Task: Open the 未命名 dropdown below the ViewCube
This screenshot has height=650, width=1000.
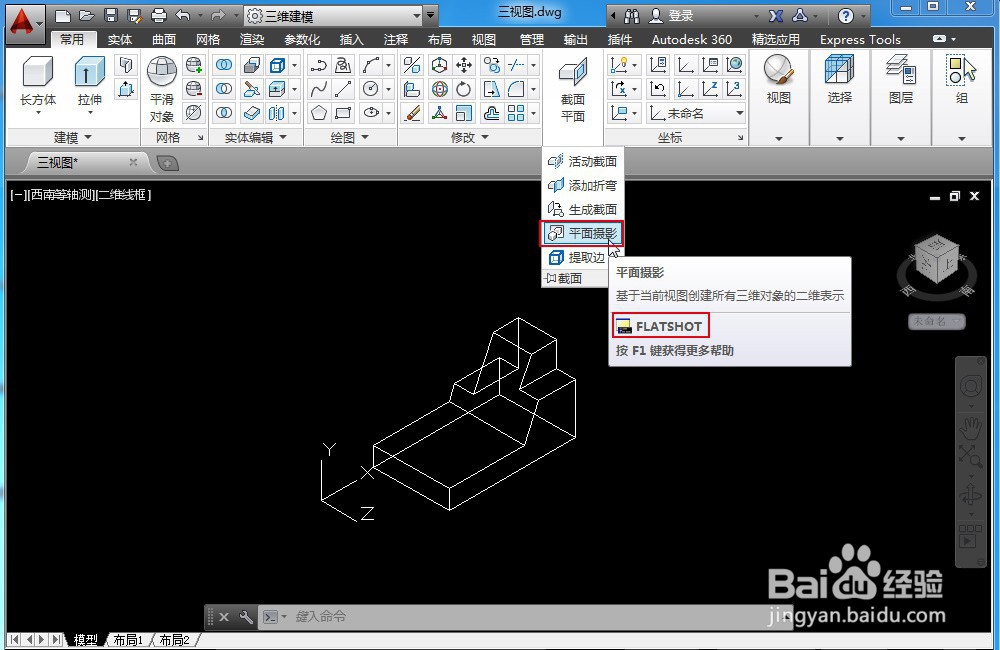Action: [937, 321]
